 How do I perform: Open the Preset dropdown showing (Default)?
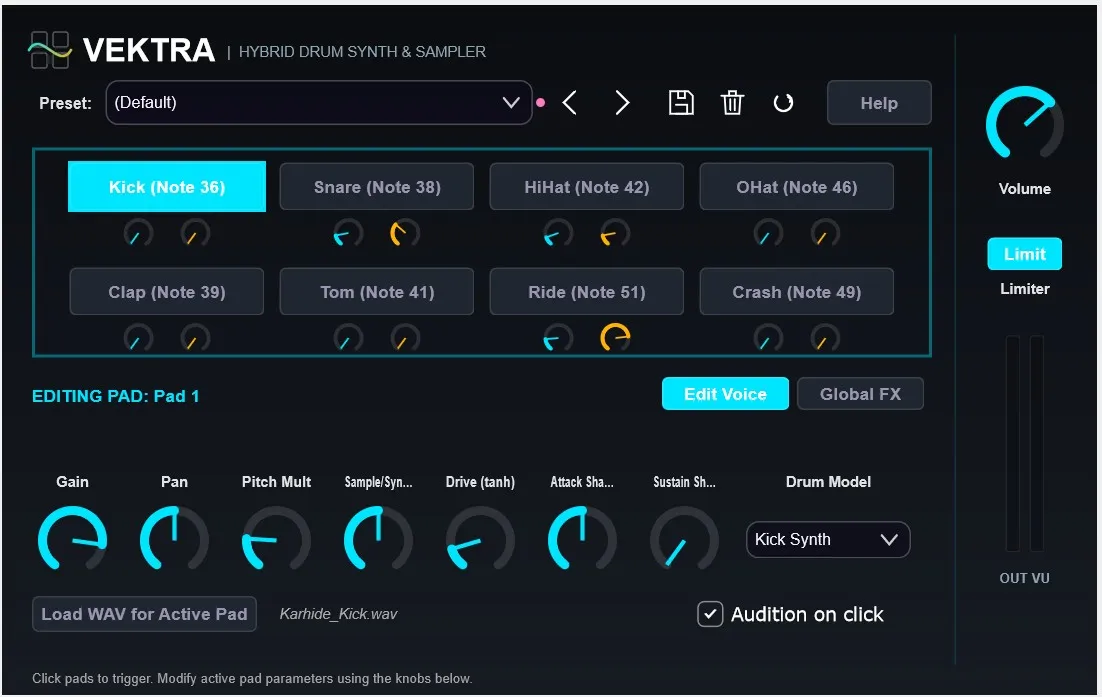tap(318, 103)
